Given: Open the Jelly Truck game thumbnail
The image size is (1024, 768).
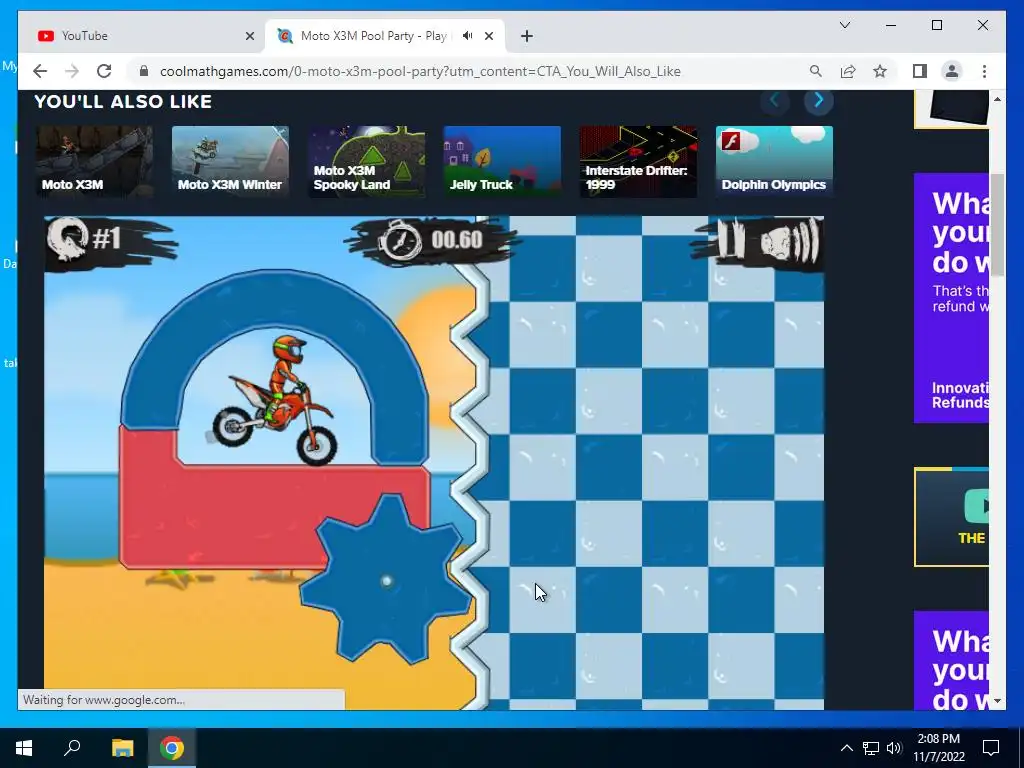Looking at the screenshot, I should (502, 161).
